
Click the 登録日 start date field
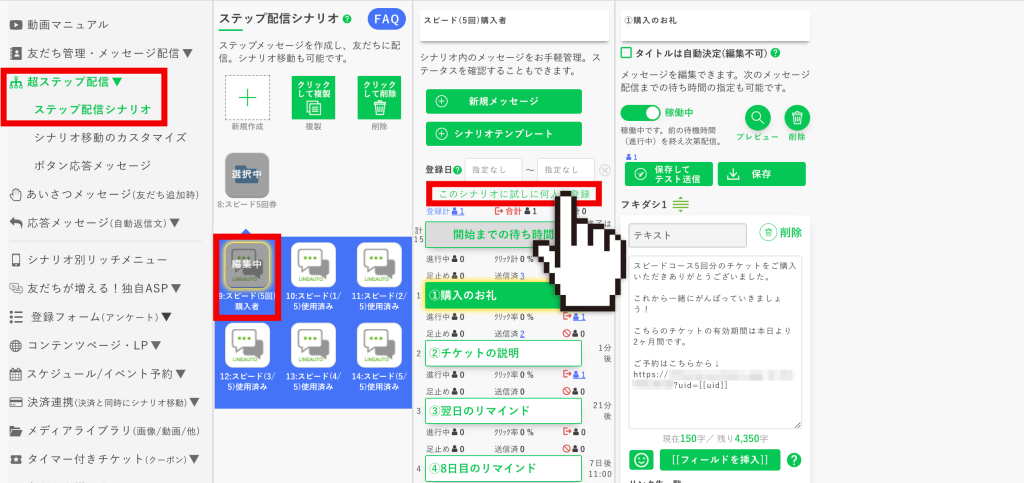[493, 170]
